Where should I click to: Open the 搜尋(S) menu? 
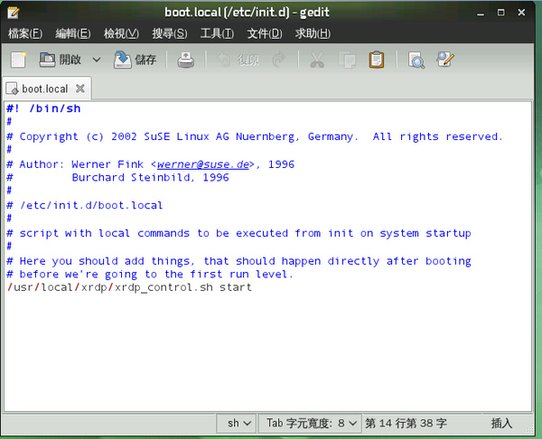(169, 34)
